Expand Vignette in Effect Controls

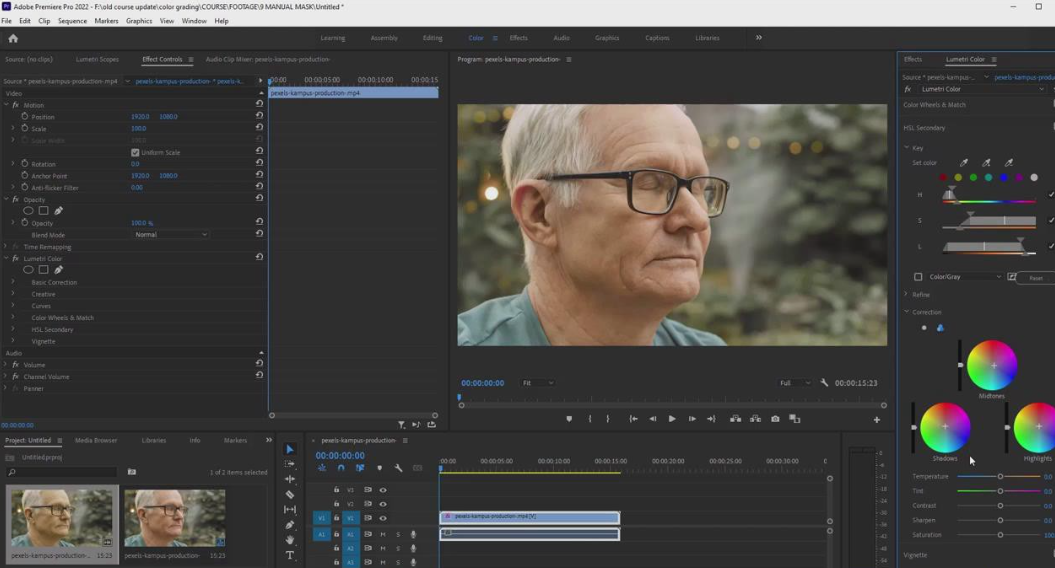click(x=13, y=341)
